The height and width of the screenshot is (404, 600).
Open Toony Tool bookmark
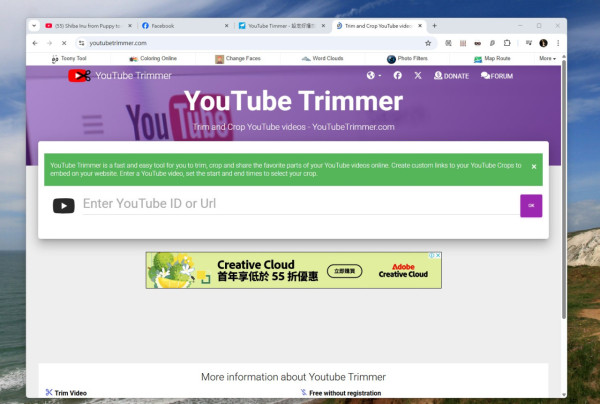click(x=69, y=59)
